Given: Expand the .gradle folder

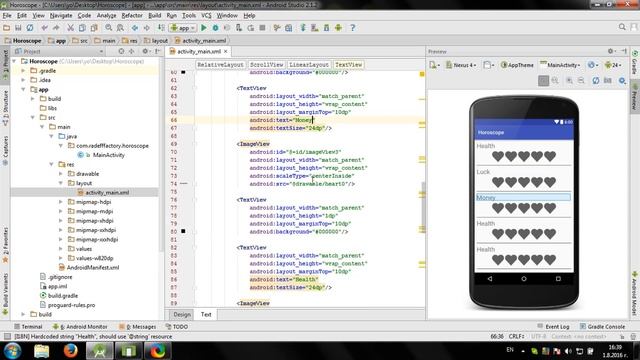Looking at the screenshot, I should pos(23,71).
